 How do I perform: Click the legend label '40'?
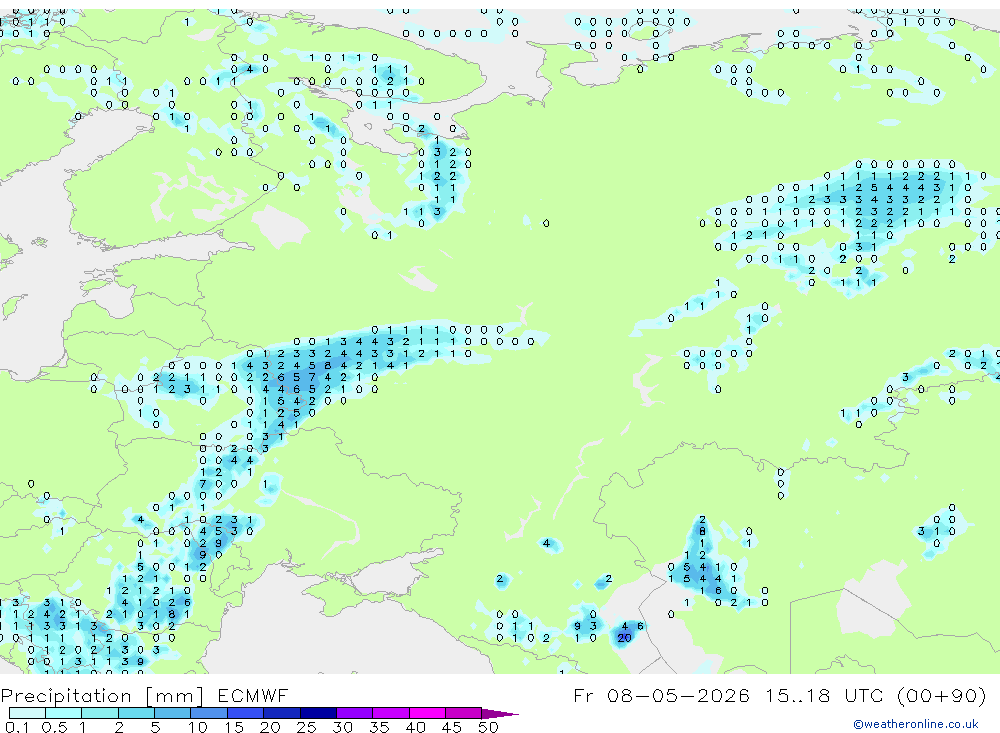415,727
